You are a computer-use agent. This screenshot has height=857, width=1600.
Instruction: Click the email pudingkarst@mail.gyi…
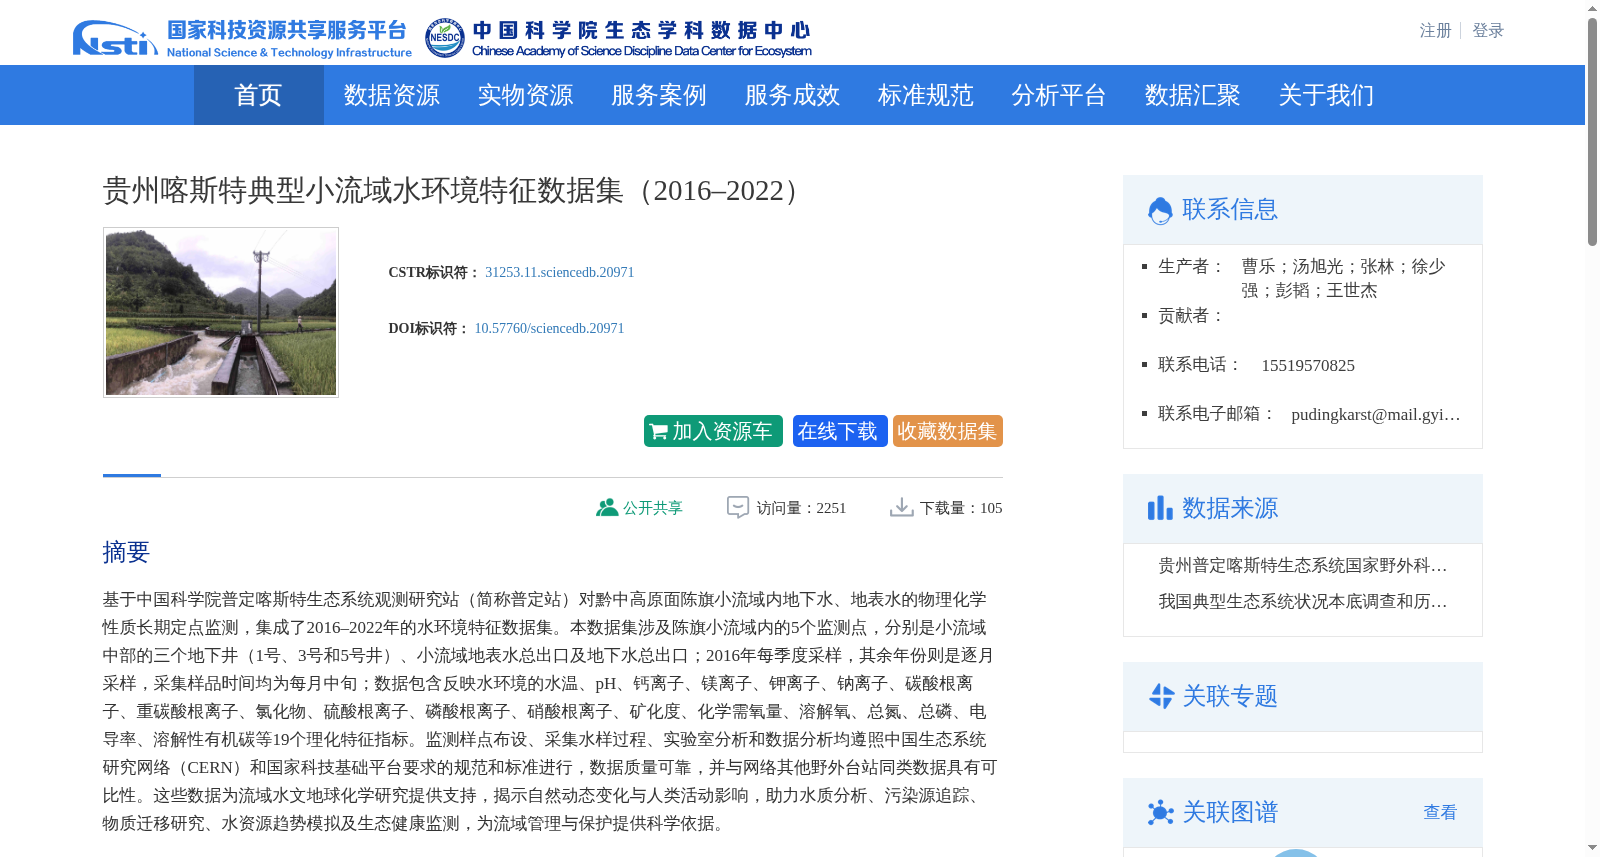(x=1376, y=414)
